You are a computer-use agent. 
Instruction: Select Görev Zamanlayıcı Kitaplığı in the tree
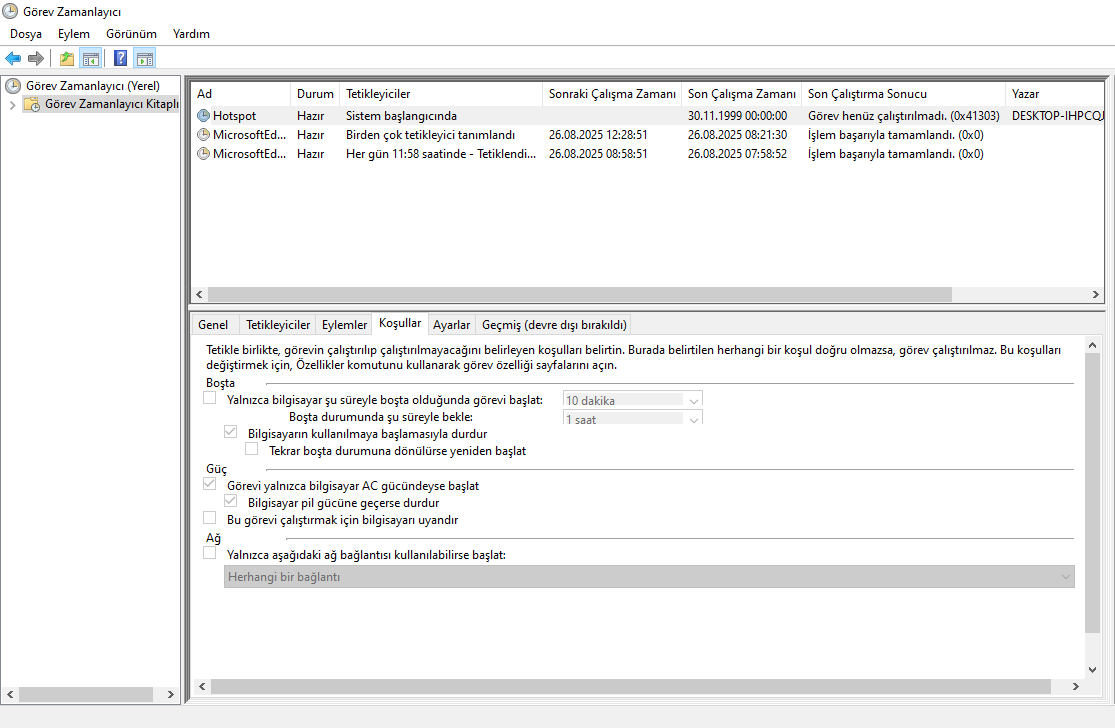pyautogui.click(x=112, y=105)
